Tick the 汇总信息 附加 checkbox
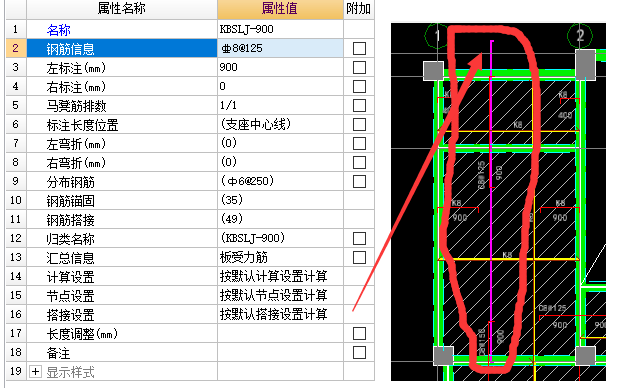Image resolution: width=618 pixels, height=388 pixels. point(359,257)
